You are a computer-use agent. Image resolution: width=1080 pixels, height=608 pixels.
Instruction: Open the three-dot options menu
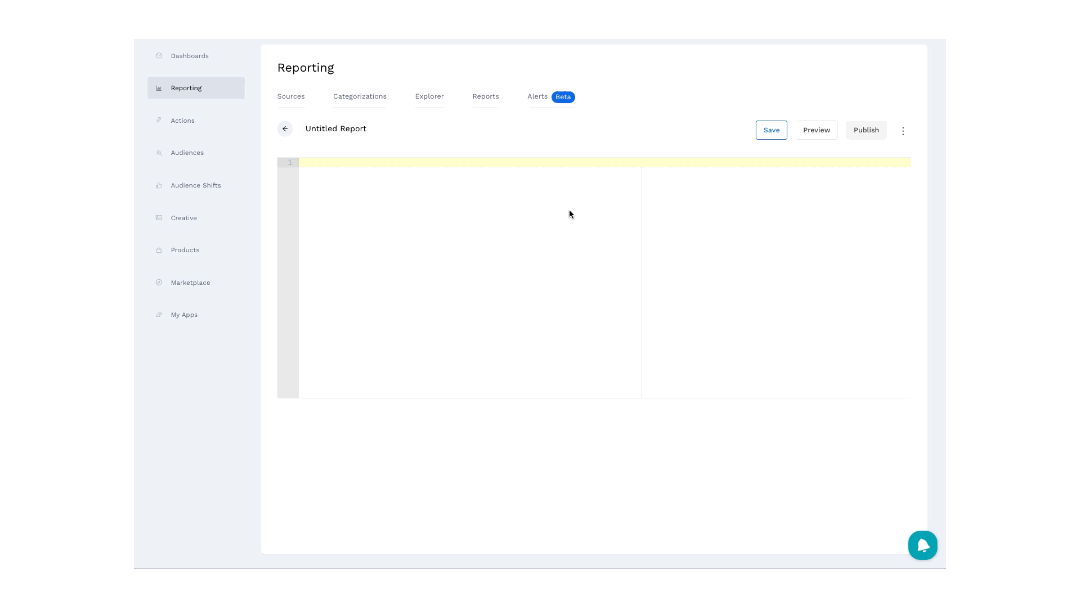903,130
